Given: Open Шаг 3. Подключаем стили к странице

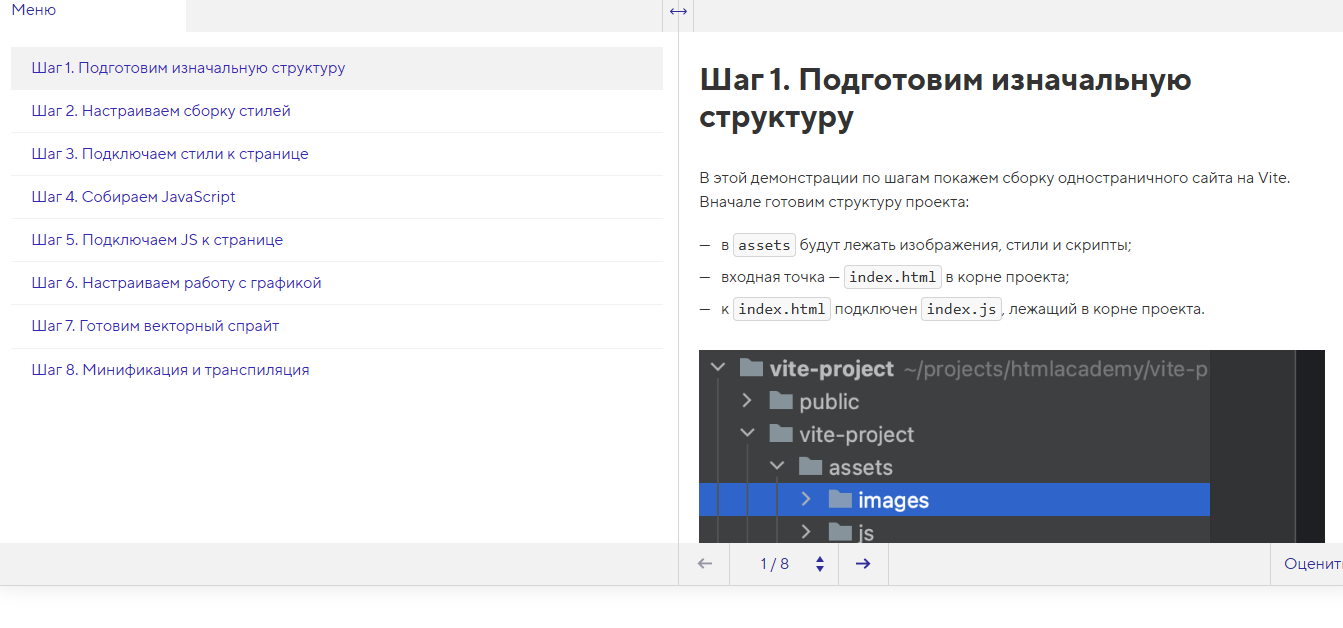Looking at the screenshot, I should (x=170, y=154).
